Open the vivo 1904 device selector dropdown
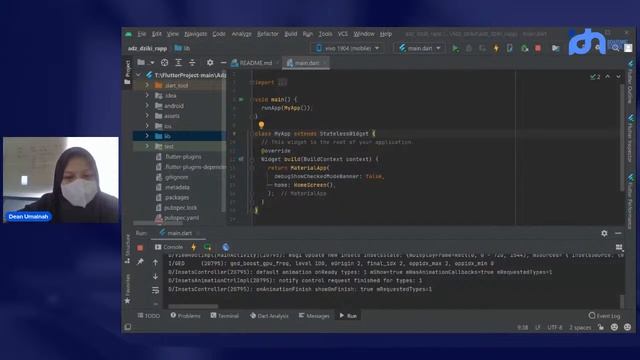Screen dimensions: 640x360 click(348, 48)
